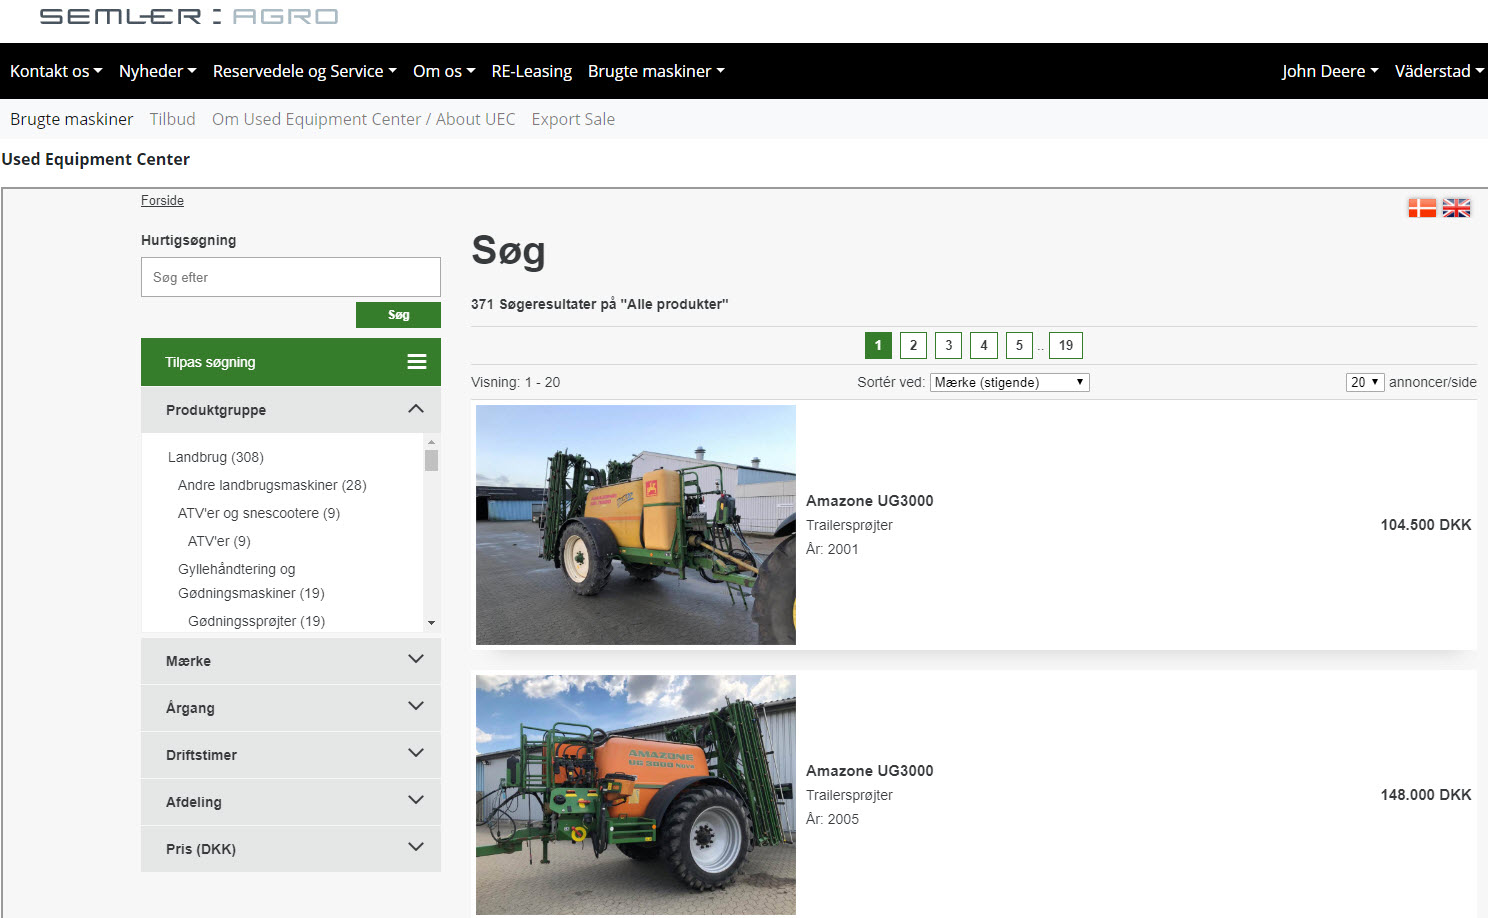
Task: Click the green Søg button
Action: coord(398,314)
